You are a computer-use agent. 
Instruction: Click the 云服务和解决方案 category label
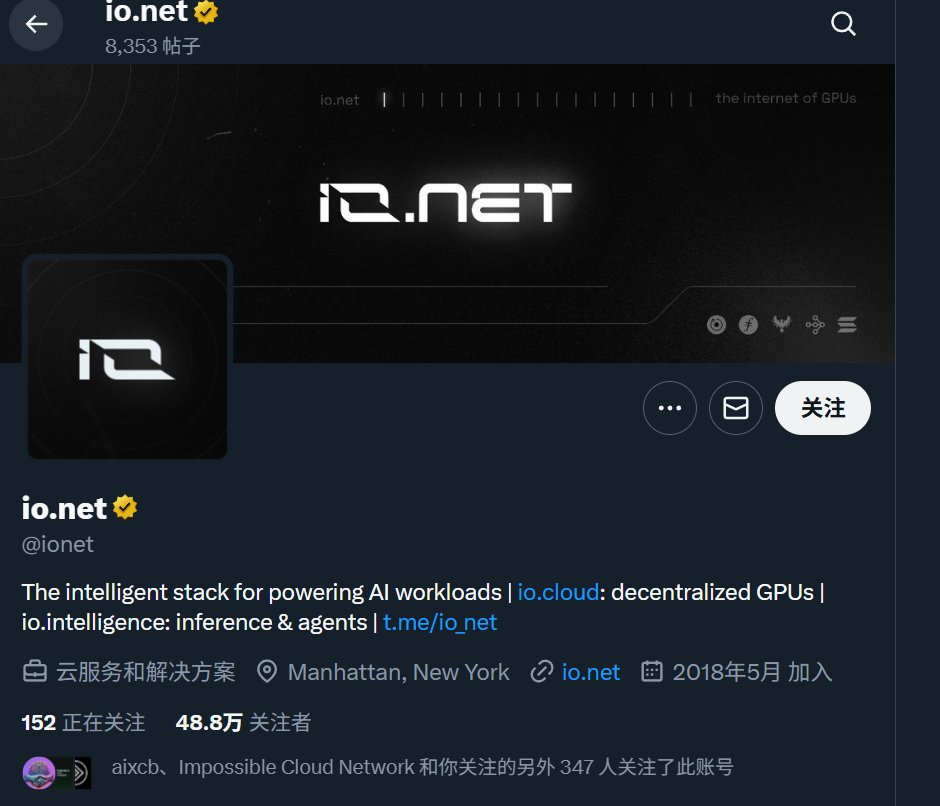pos(146,672)
